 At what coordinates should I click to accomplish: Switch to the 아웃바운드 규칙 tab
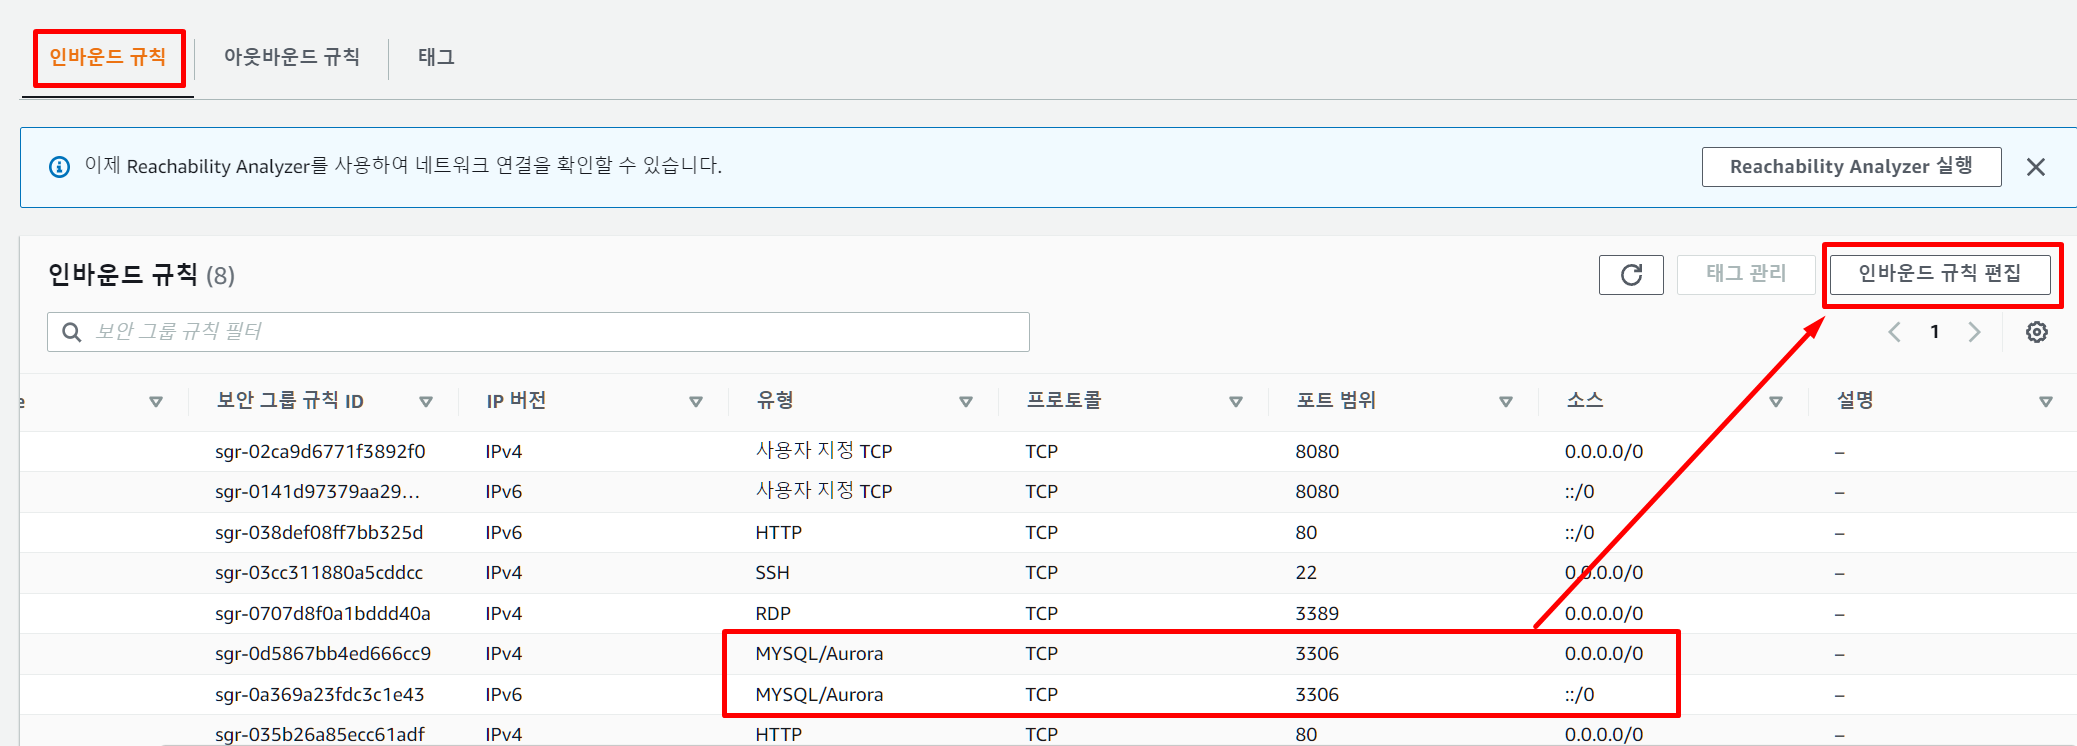[291, 57]
